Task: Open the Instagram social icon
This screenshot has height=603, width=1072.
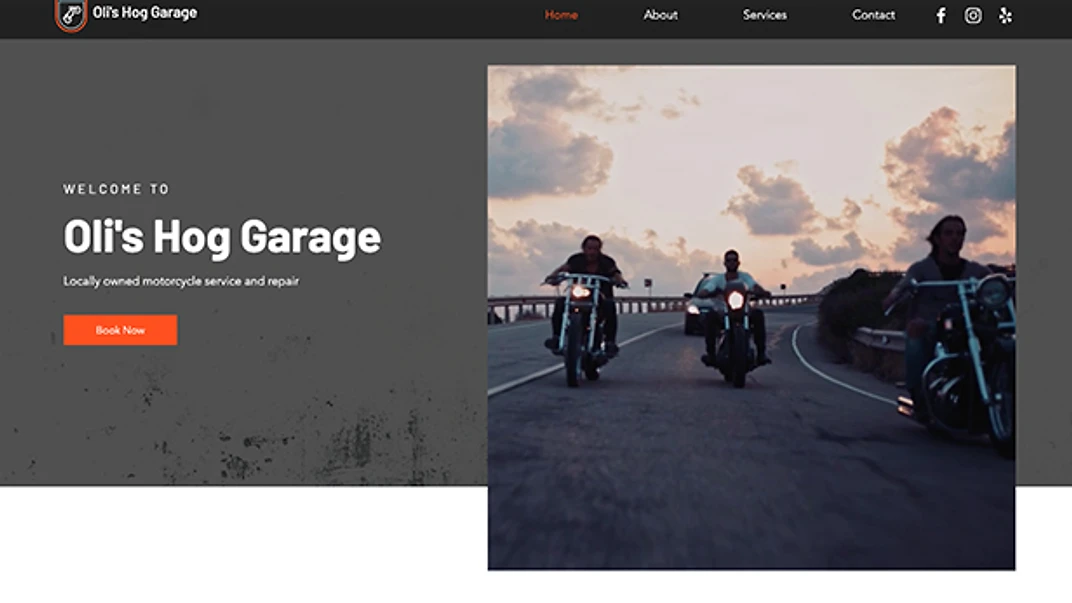Action: (973, 15)
